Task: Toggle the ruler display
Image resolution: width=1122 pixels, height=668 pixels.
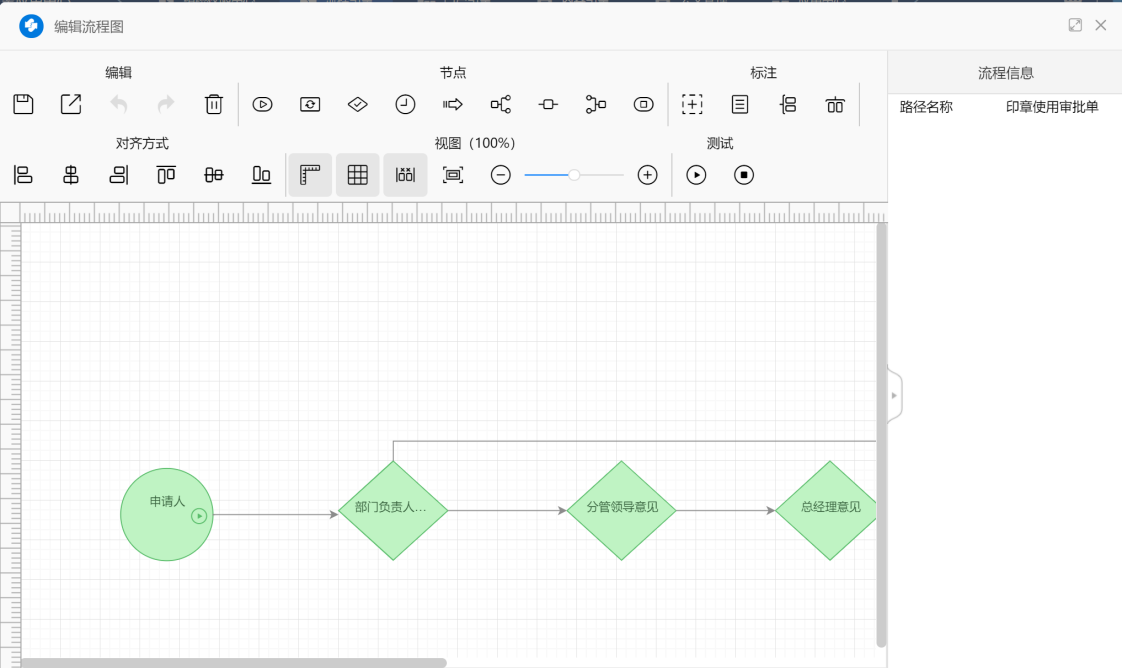Action: tap(310, 175)
